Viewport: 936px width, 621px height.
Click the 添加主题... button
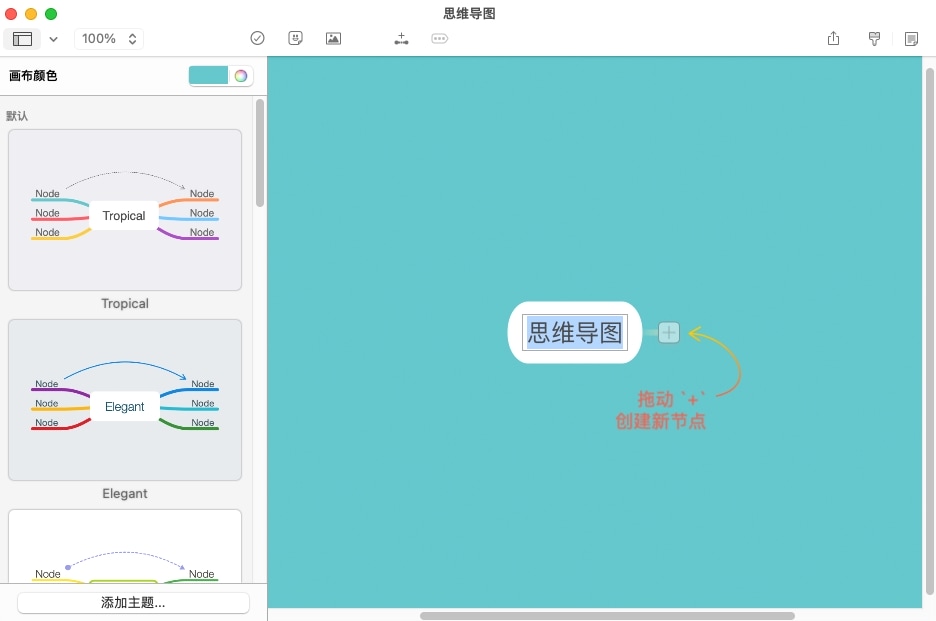point(133,602)
